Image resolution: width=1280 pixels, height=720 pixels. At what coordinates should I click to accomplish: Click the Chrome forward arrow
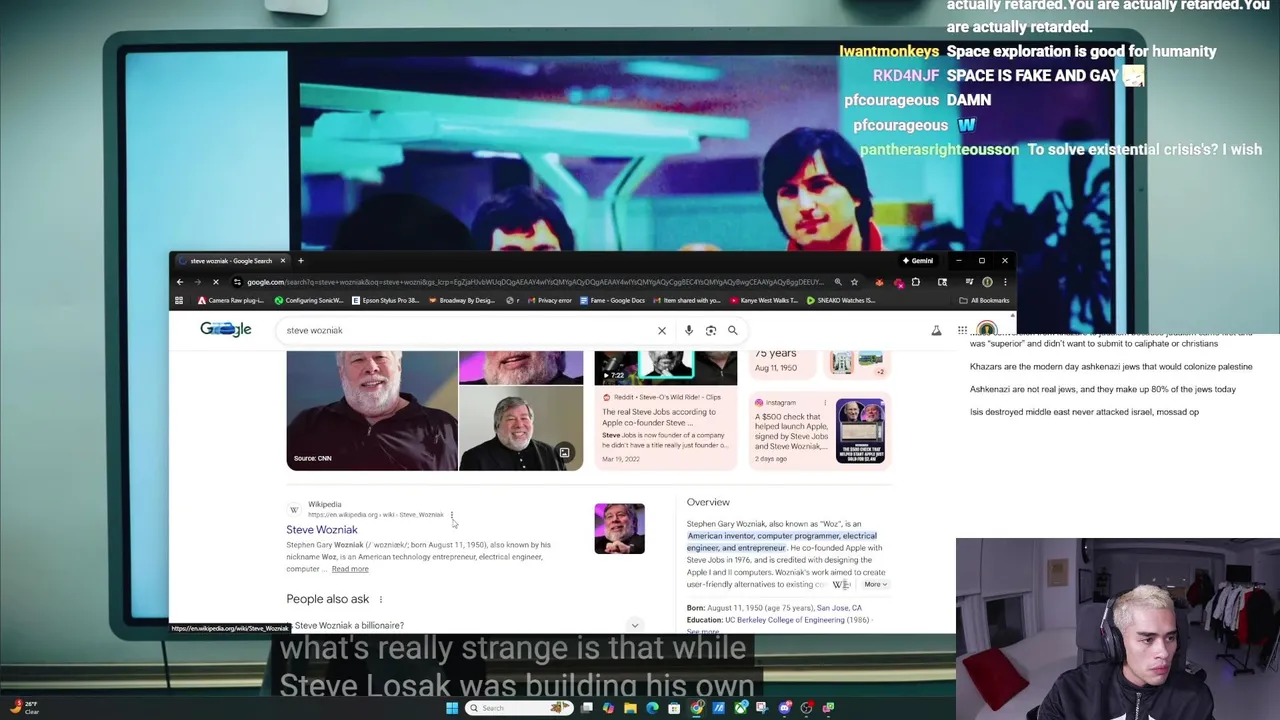pos(197,282)
